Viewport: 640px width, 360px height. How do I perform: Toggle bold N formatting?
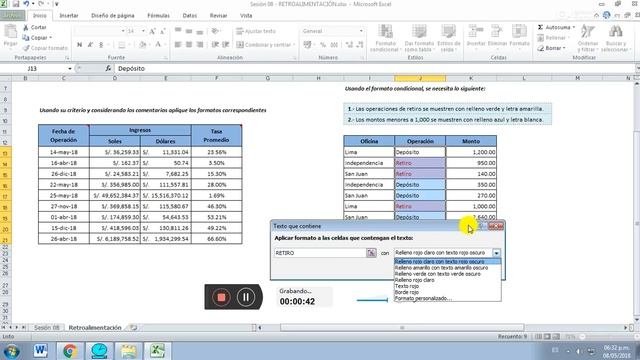[79, 44]
